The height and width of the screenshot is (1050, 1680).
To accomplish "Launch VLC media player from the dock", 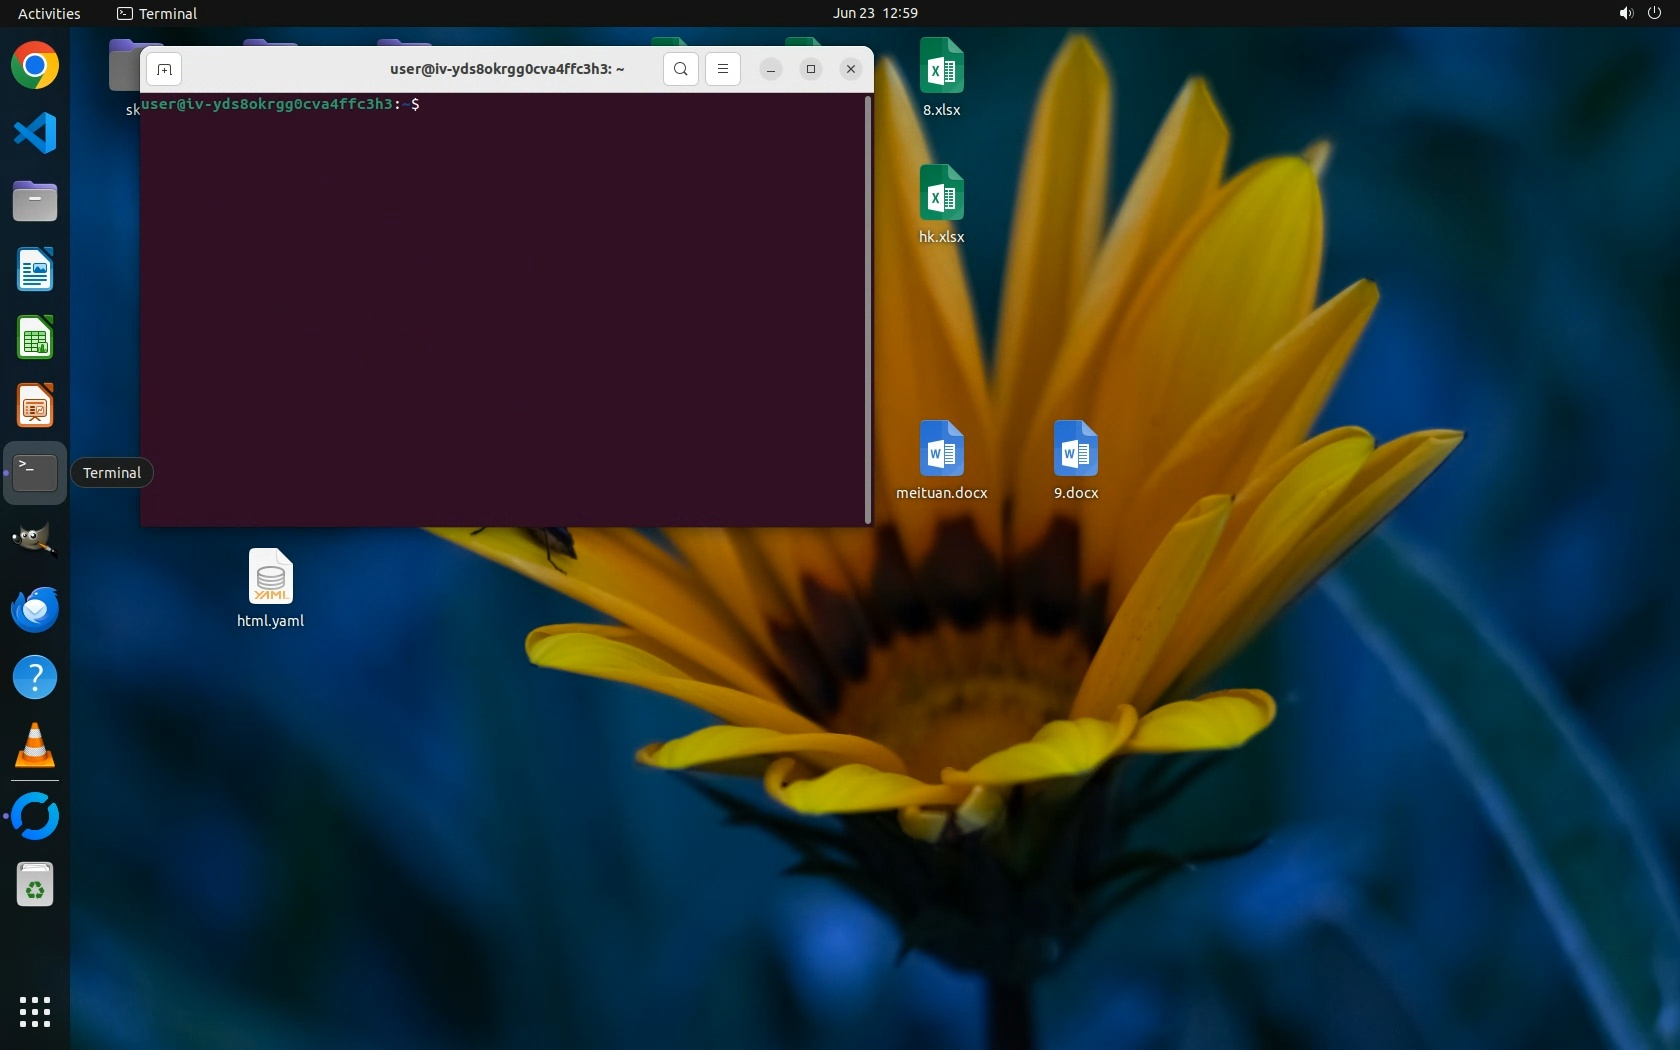I will [35, 746].
